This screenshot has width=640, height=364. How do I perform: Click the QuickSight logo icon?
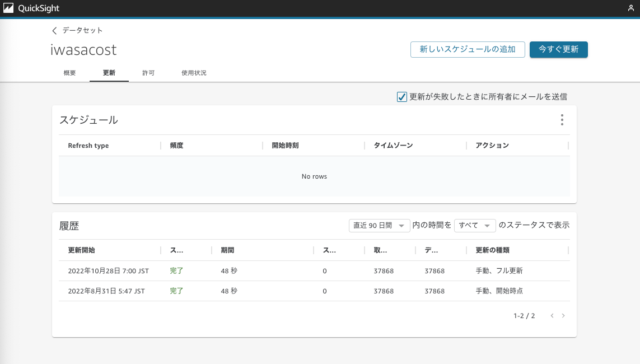8,8
